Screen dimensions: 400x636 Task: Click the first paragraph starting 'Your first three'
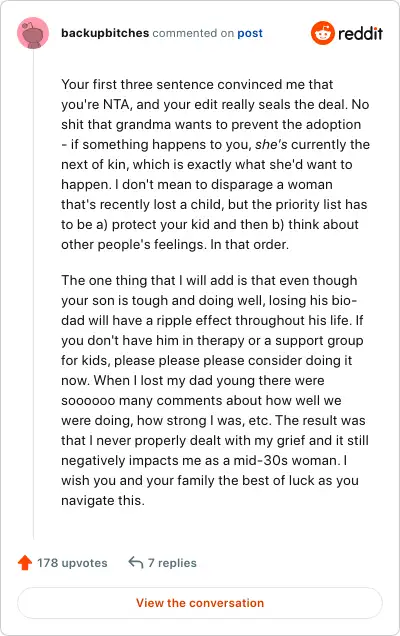tap(215, 164)
